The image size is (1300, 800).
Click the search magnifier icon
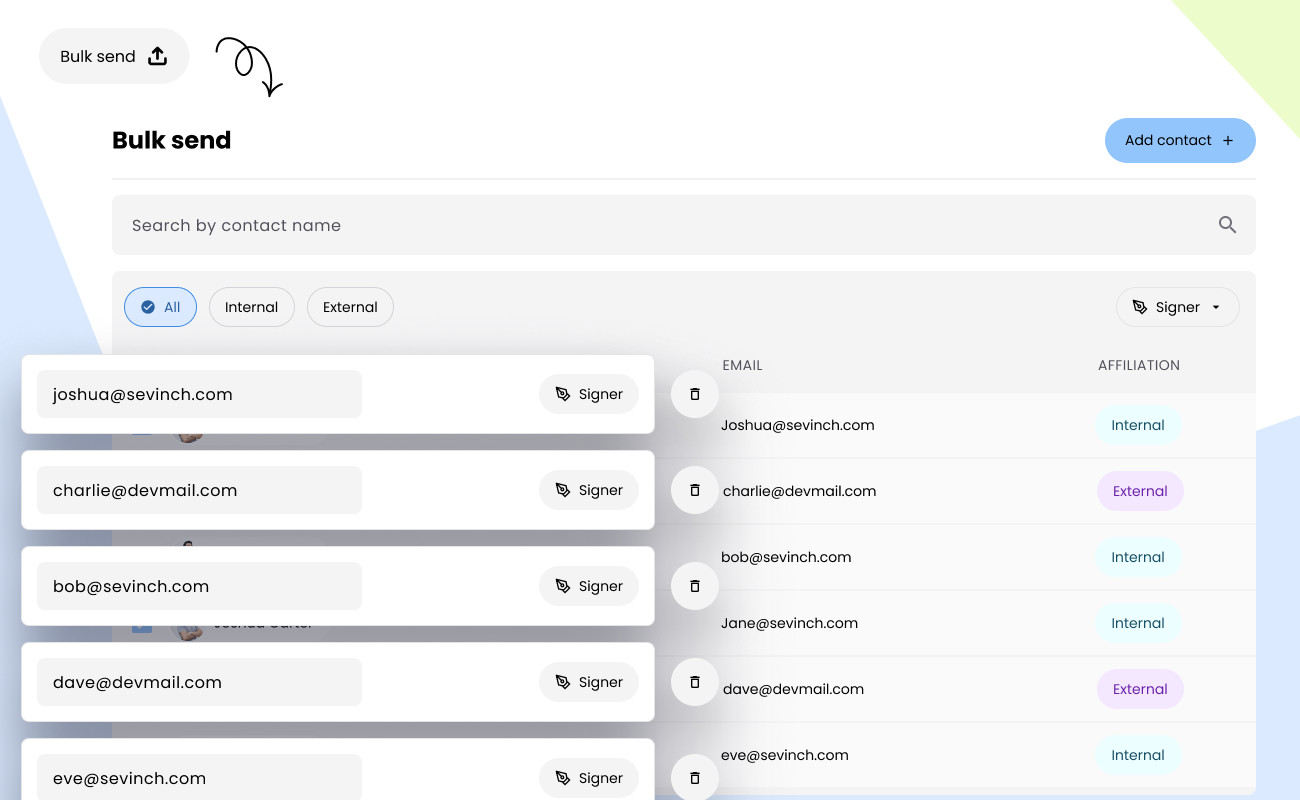[x=1227, y=225]
